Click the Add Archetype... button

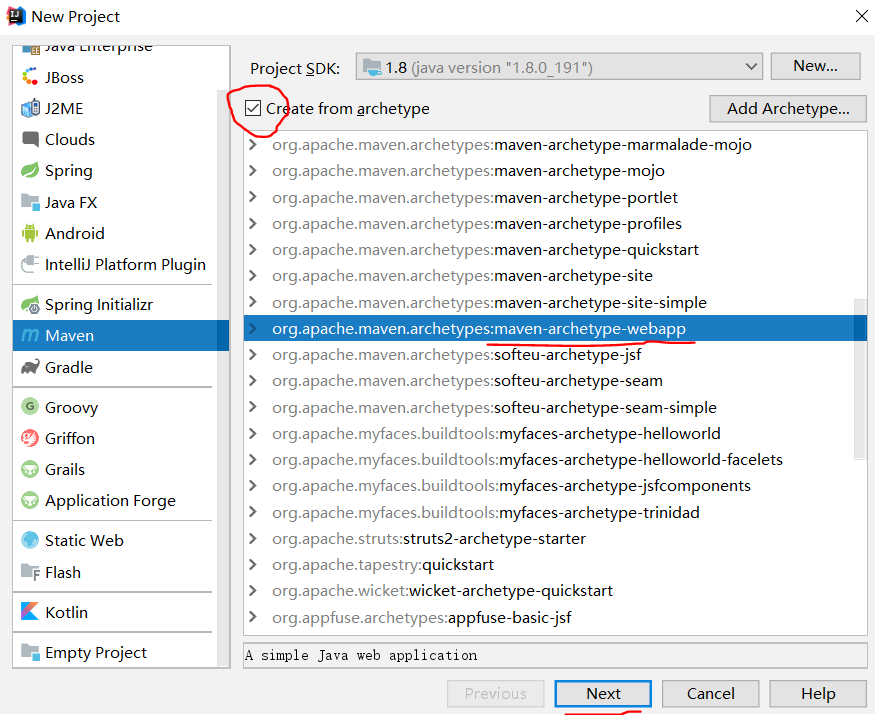tap(788, 108)
